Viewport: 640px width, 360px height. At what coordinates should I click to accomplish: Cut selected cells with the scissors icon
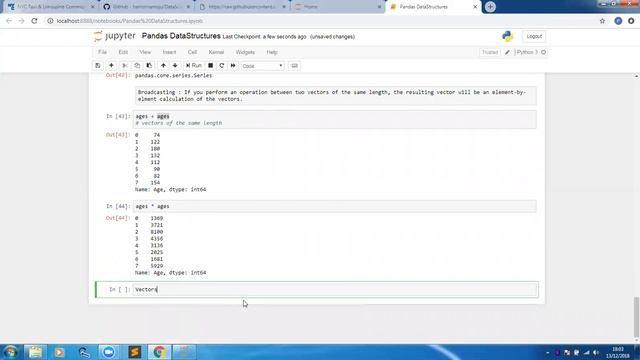(124, 66)
